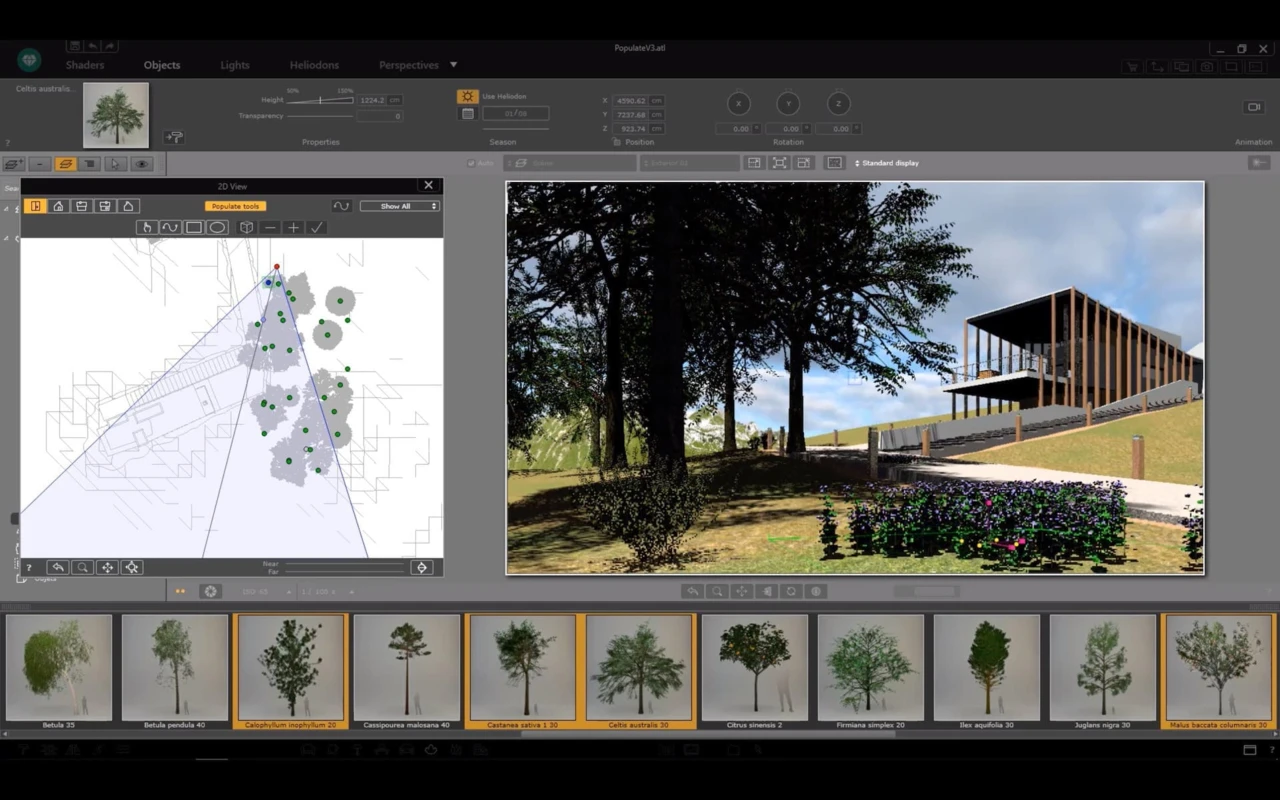Click the freehand curve populate tool
The height and width of the screenshot is (800, 1280).
[x=170, y=228]
